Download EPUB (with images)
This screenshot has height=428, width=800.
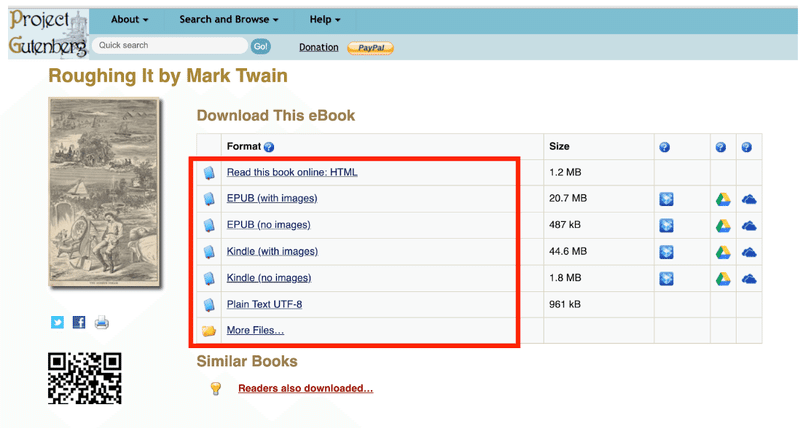[x=272, y=198]
